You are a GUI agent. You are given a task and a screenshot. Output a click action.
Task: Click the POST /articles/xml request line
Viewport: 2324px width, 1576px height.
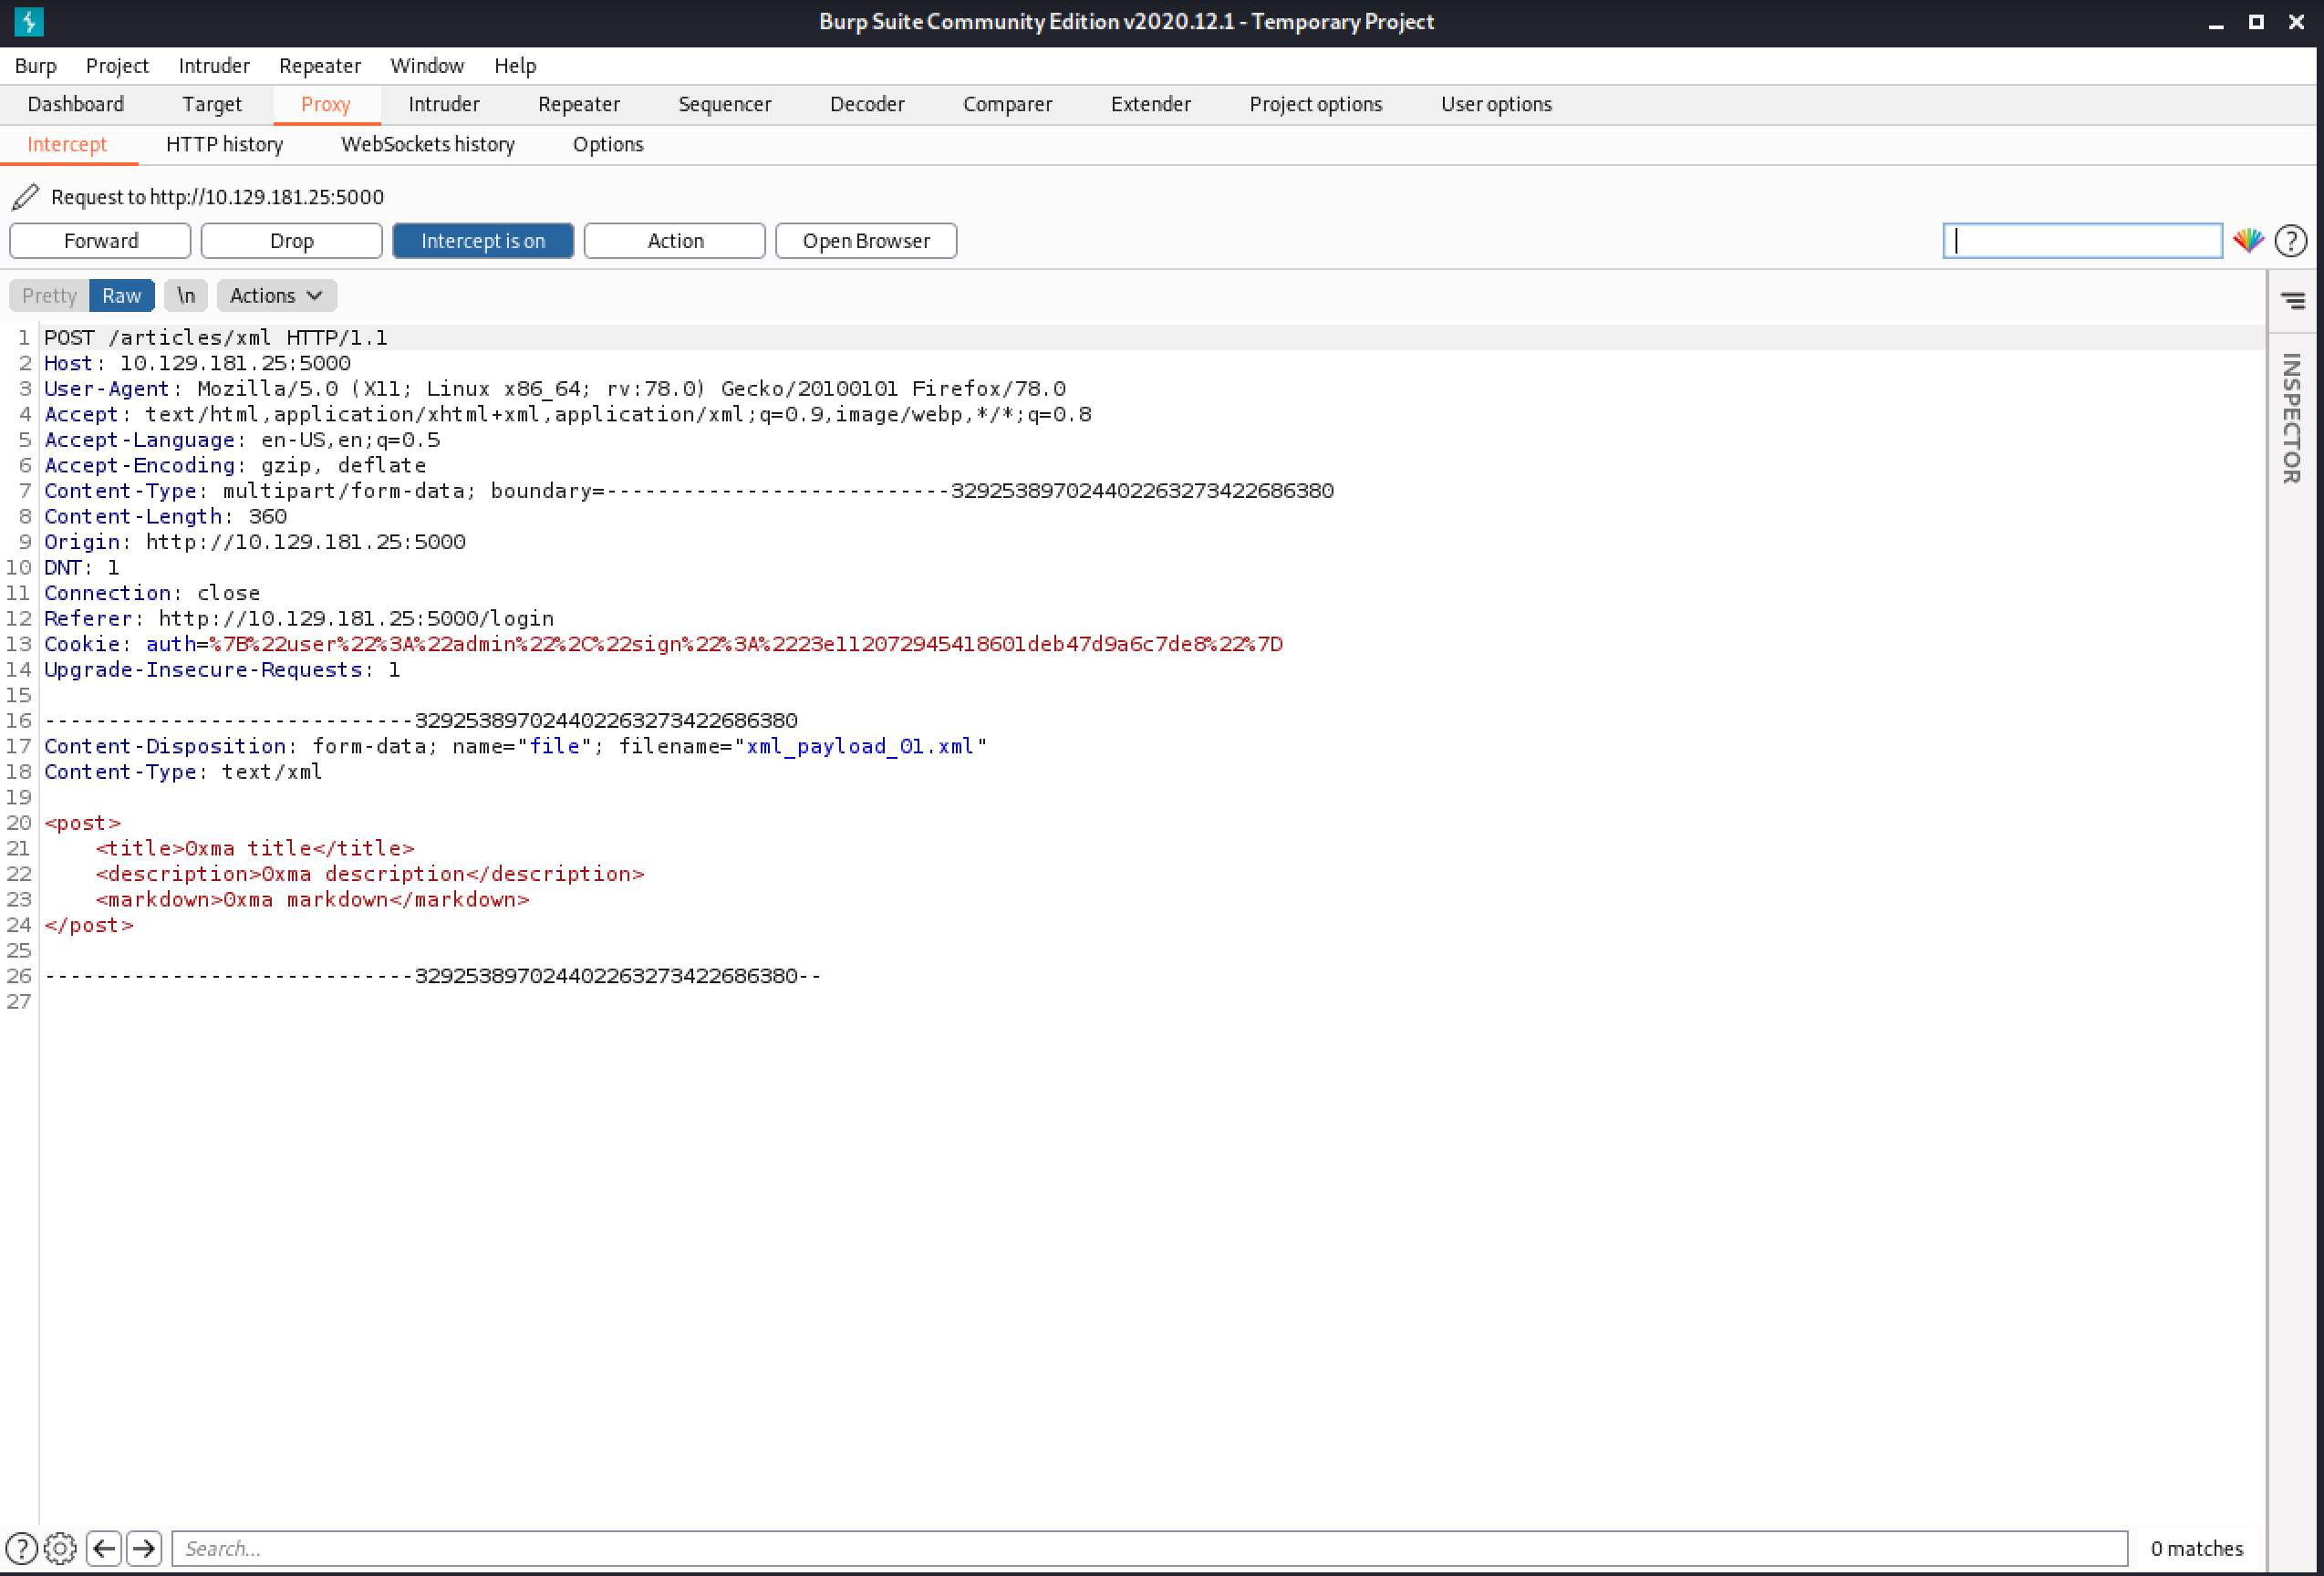click(215, 338)
